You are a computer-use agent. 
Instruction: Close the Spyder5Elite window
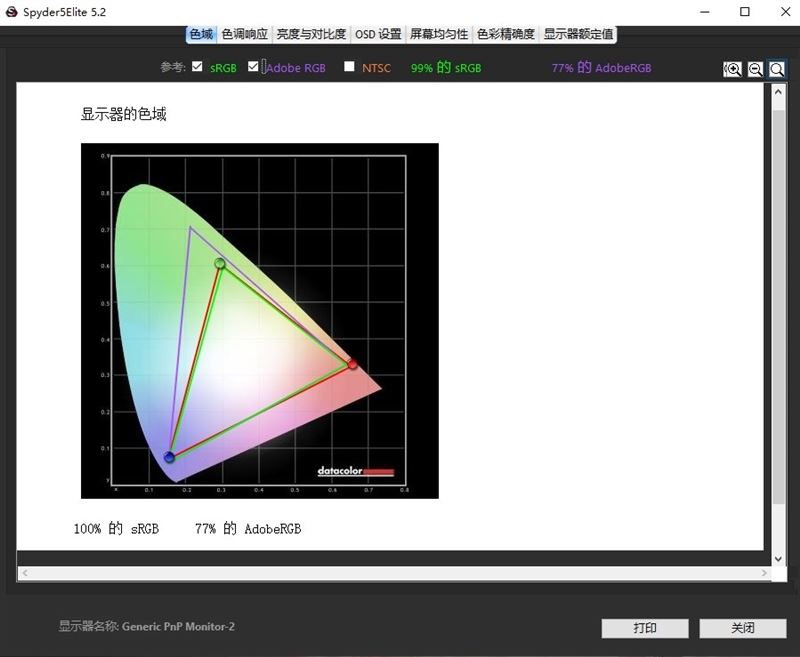pyautogui.click(x=785, y=12)
